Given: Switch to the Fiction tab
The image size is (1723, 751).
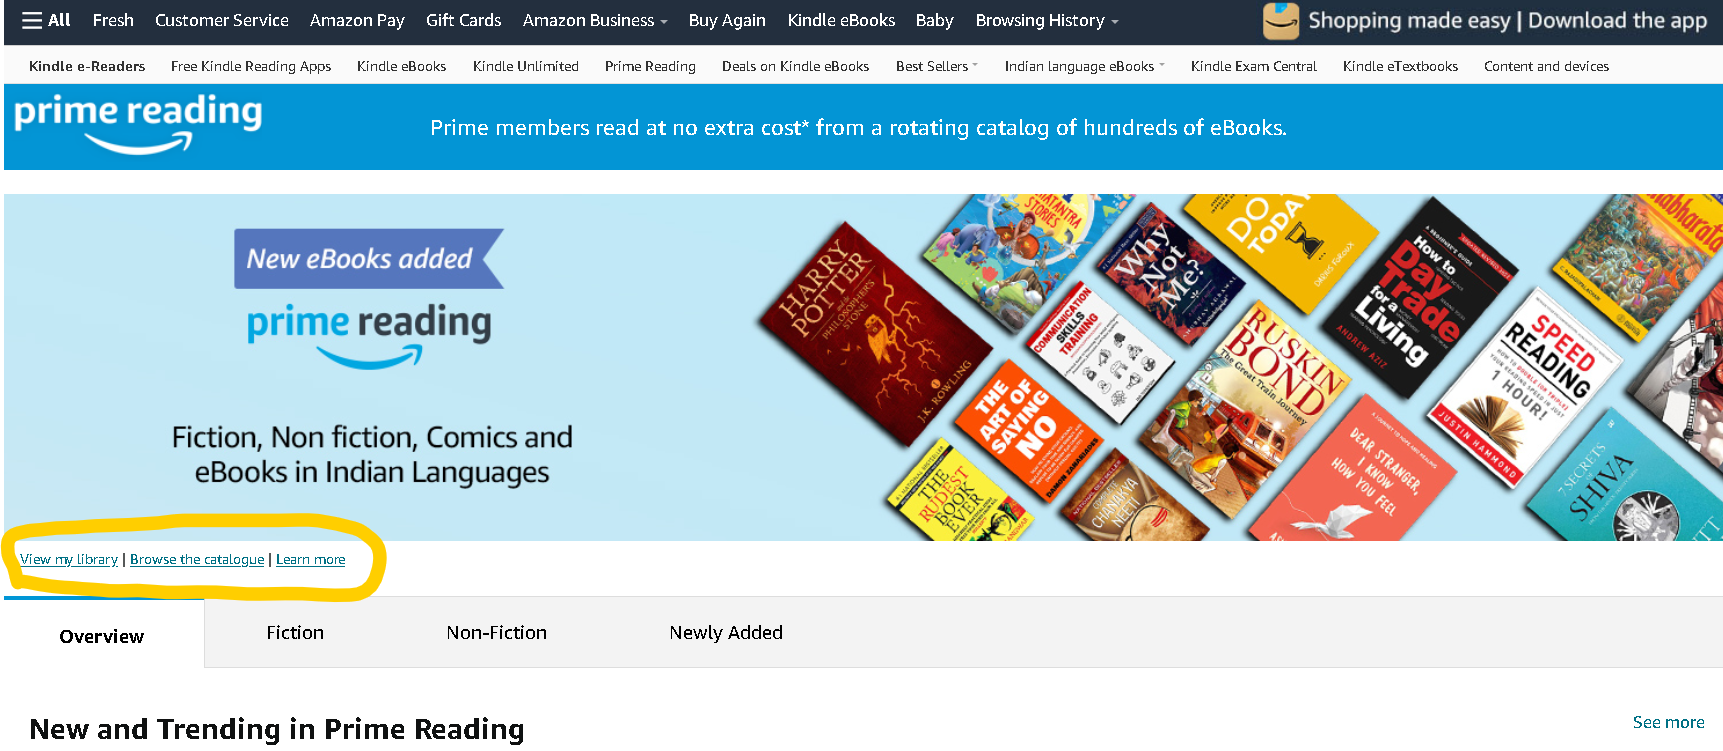Looking at the screenshot, I should pos(295,632).
